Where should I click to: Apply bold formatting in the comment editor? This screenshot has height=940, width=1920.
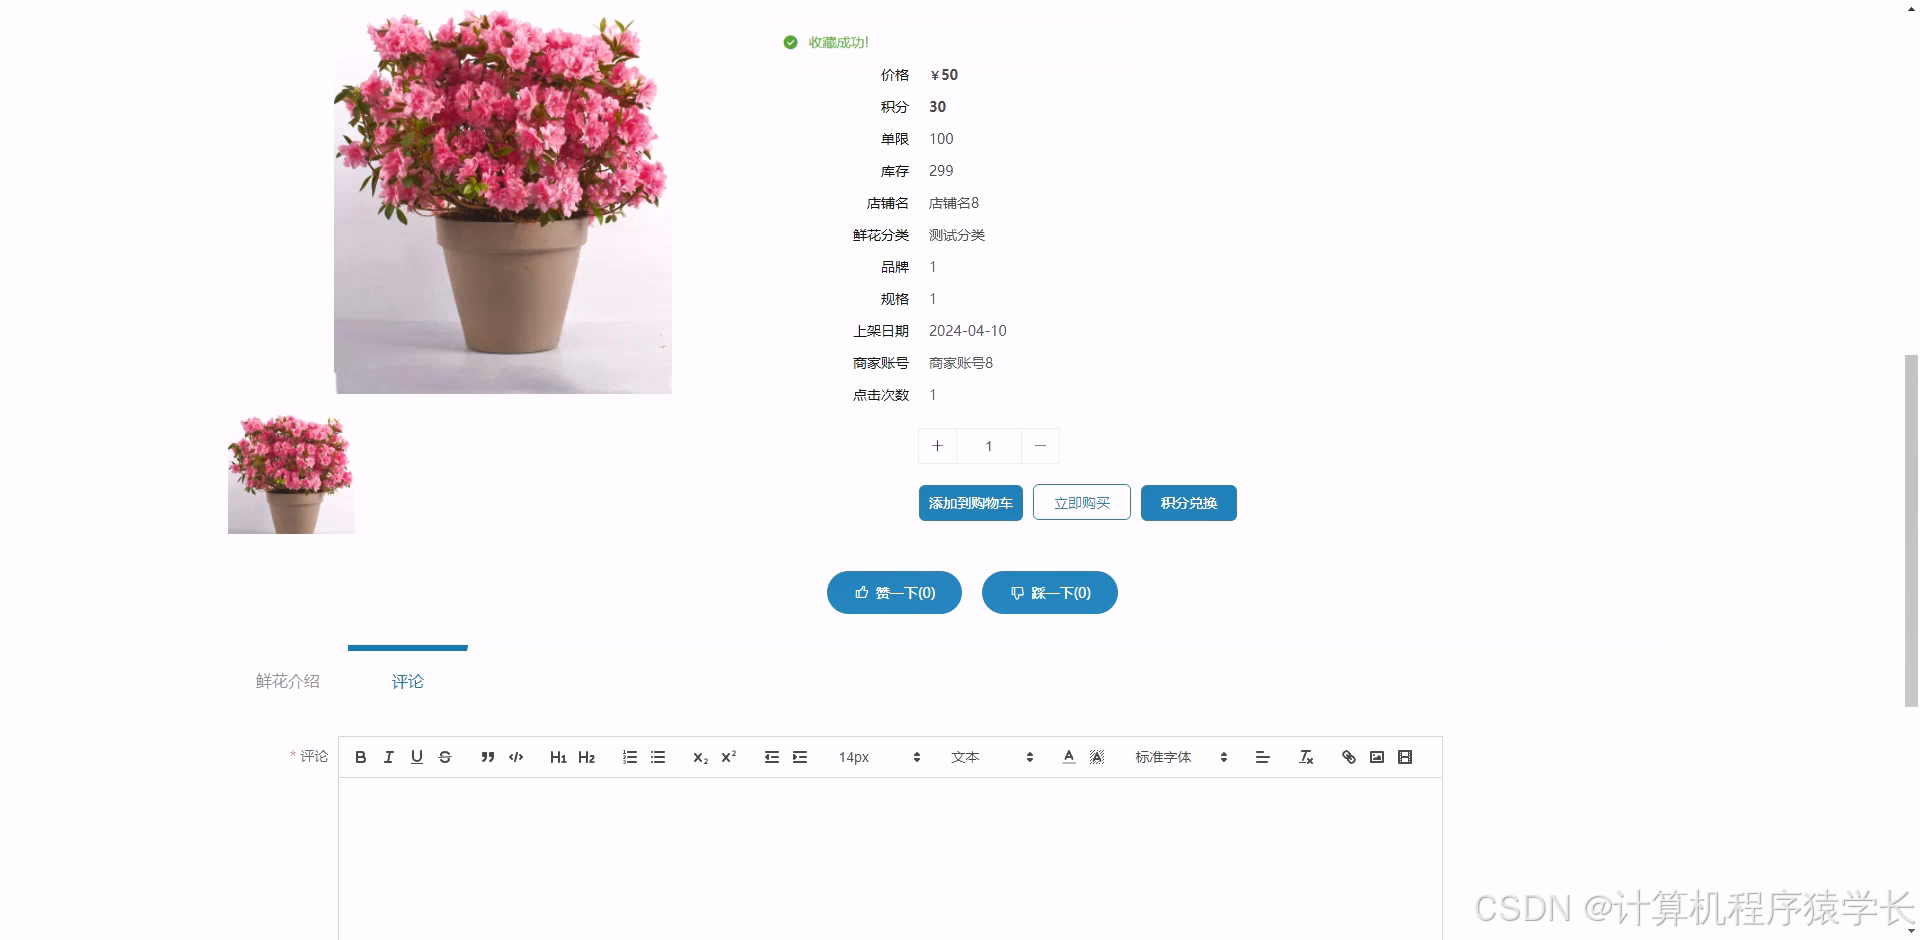361,757
